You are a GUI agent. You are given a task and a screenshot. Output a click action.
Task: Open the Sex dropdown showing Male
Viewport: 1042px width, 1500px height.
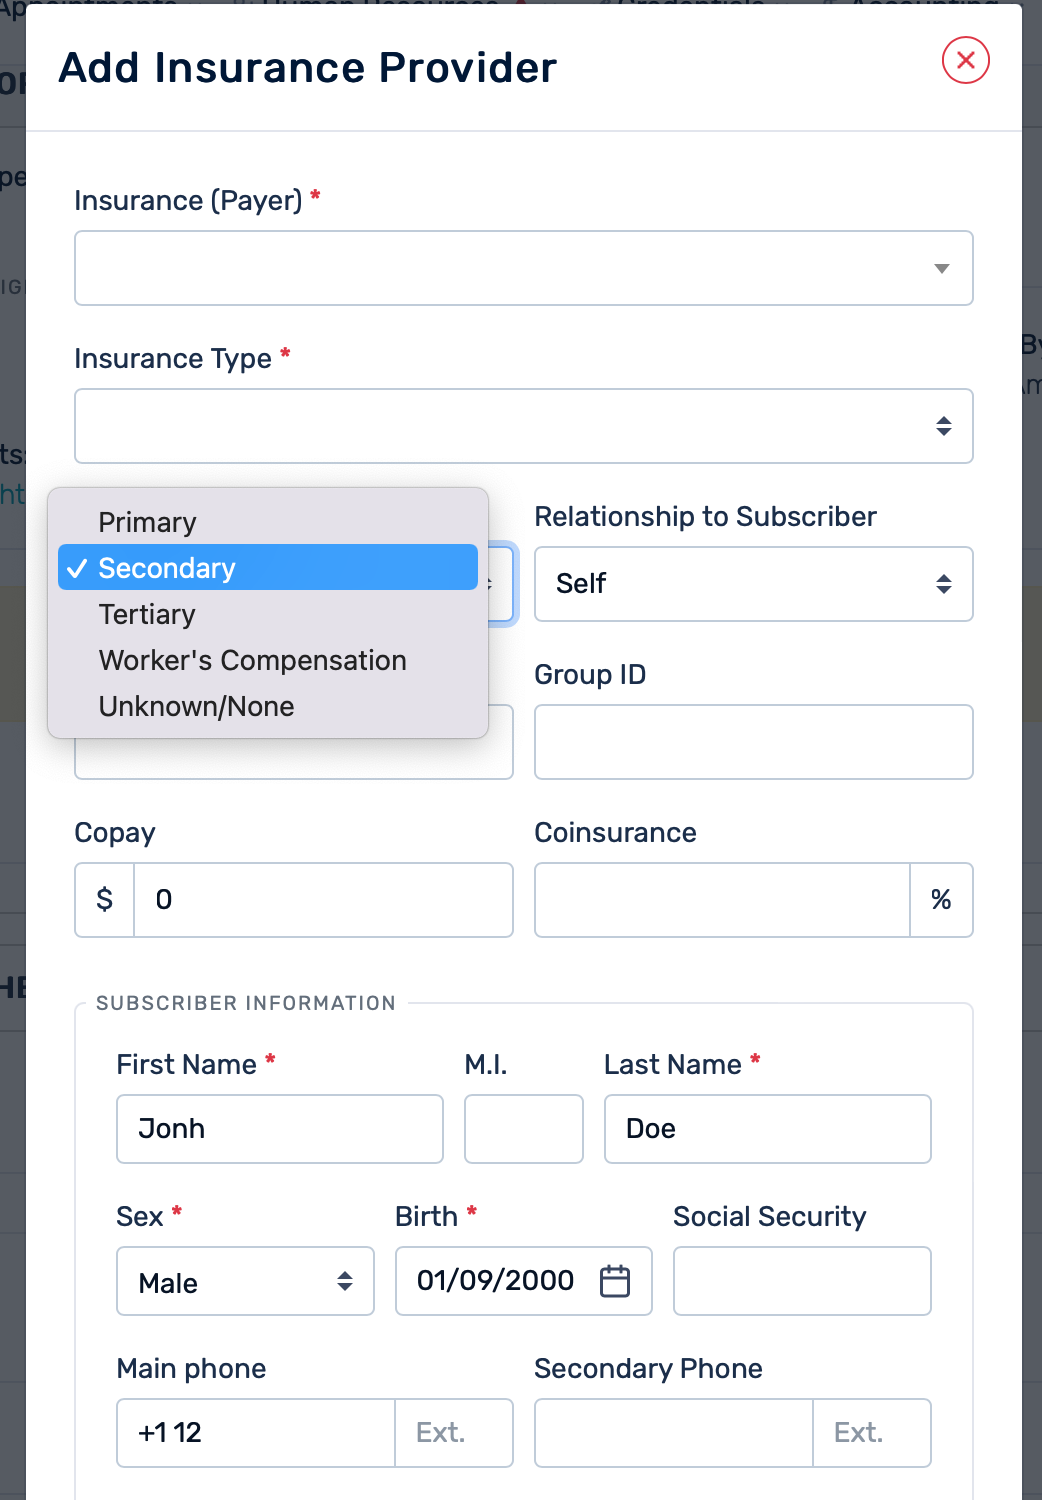tap(245, 1281)
